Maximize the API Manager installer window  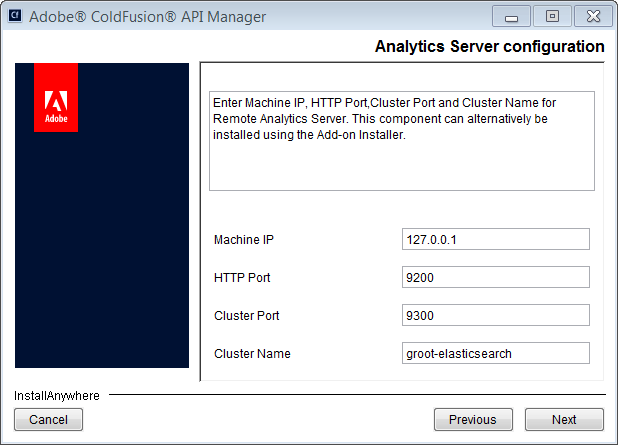pyautogui.click(x=551, y=17)
